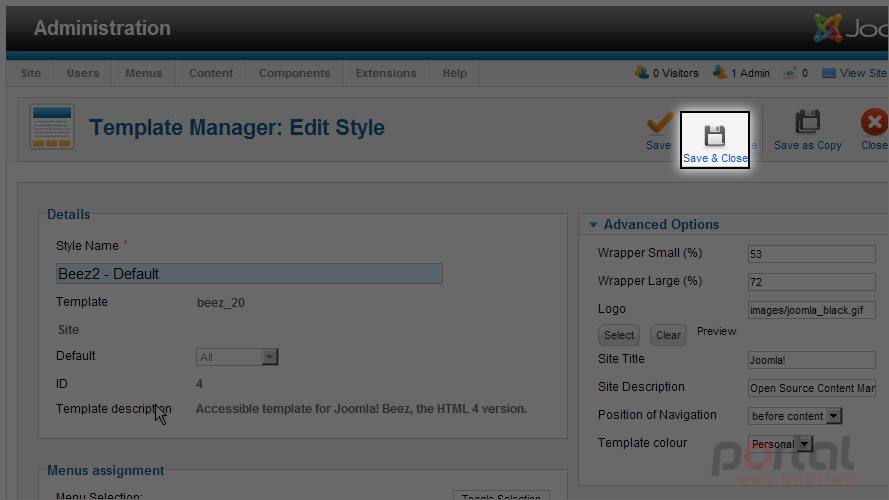Click the Select logo button
889x500 pixels.
click(x=619, y=335)
